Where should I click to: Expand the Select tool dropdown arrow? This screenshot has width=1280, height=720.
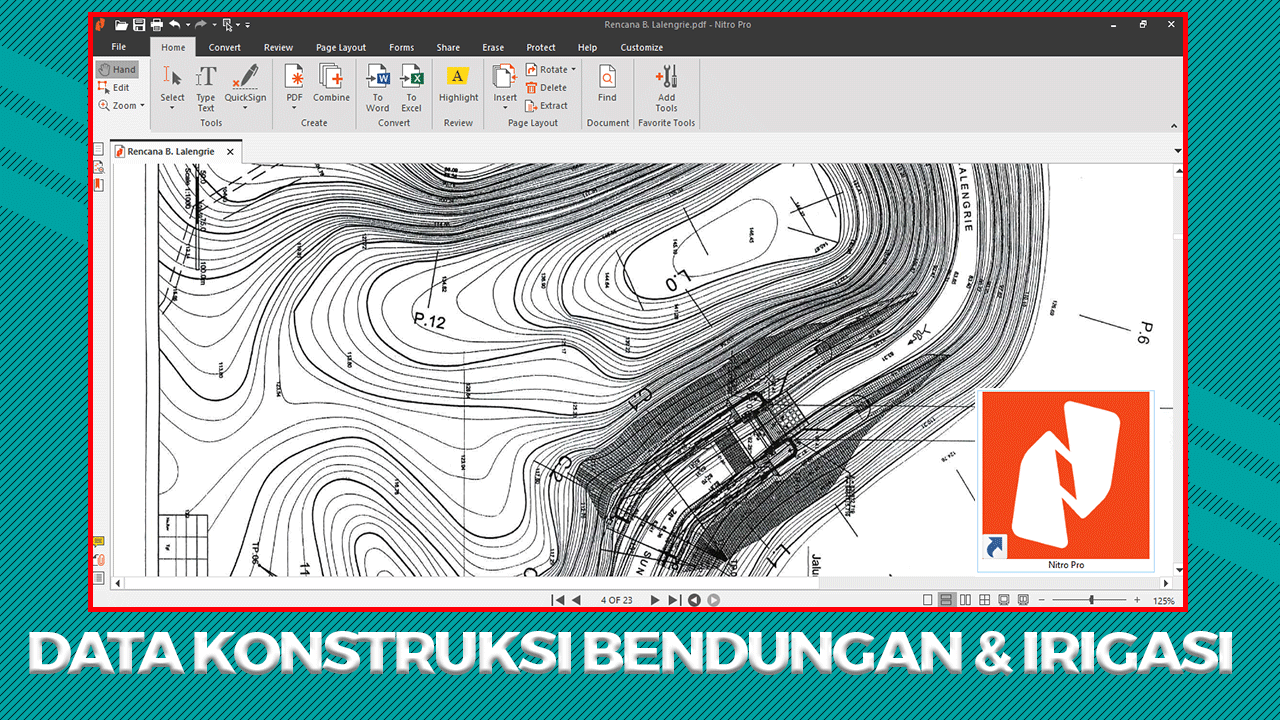click(x=172, y=108)
